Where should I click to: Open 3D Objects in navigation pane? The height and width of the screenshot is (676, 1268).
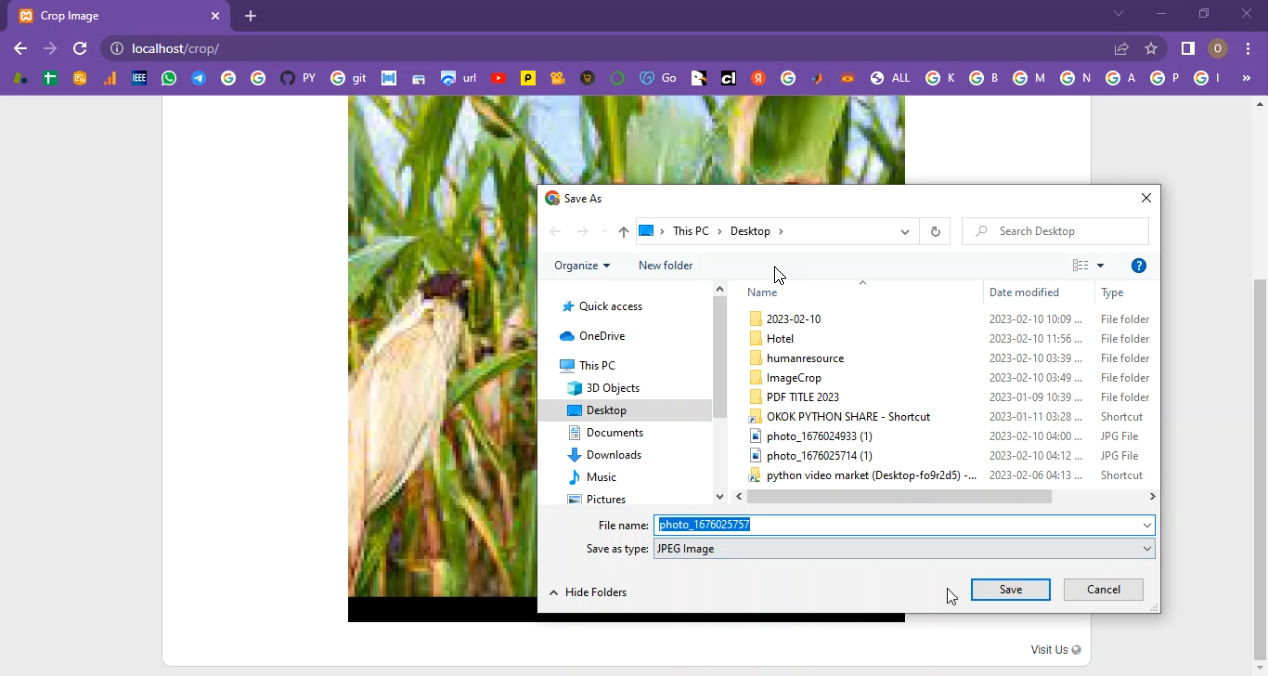pos(603,388)
